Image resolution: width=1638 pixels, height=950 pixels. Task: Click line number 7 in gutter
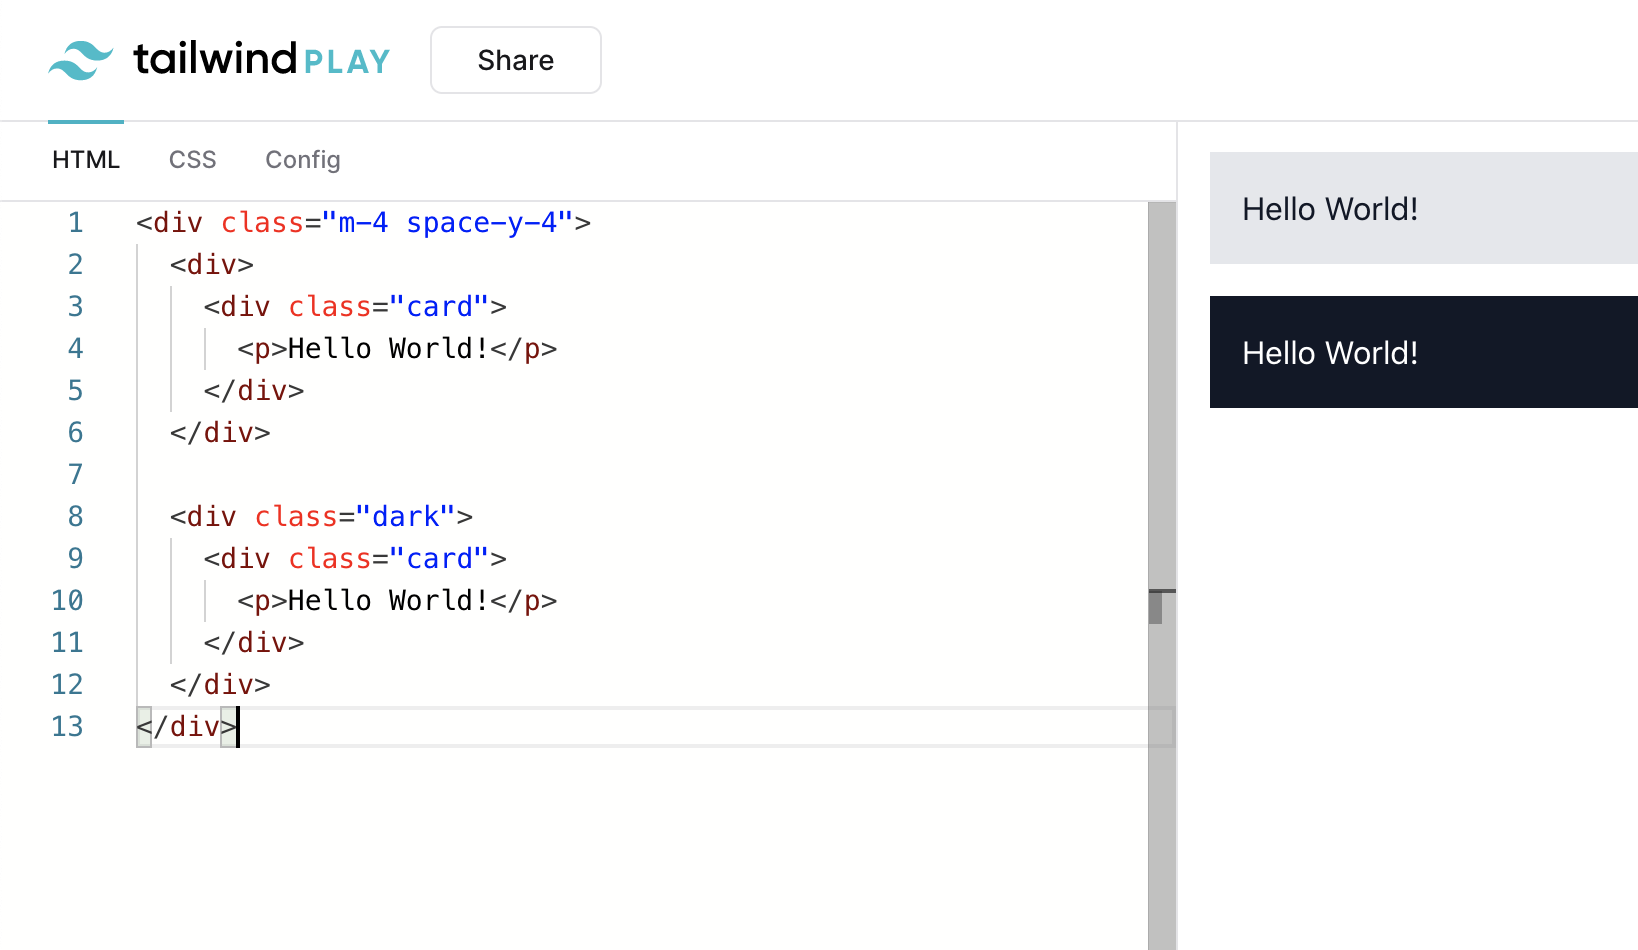pos(75,475)
